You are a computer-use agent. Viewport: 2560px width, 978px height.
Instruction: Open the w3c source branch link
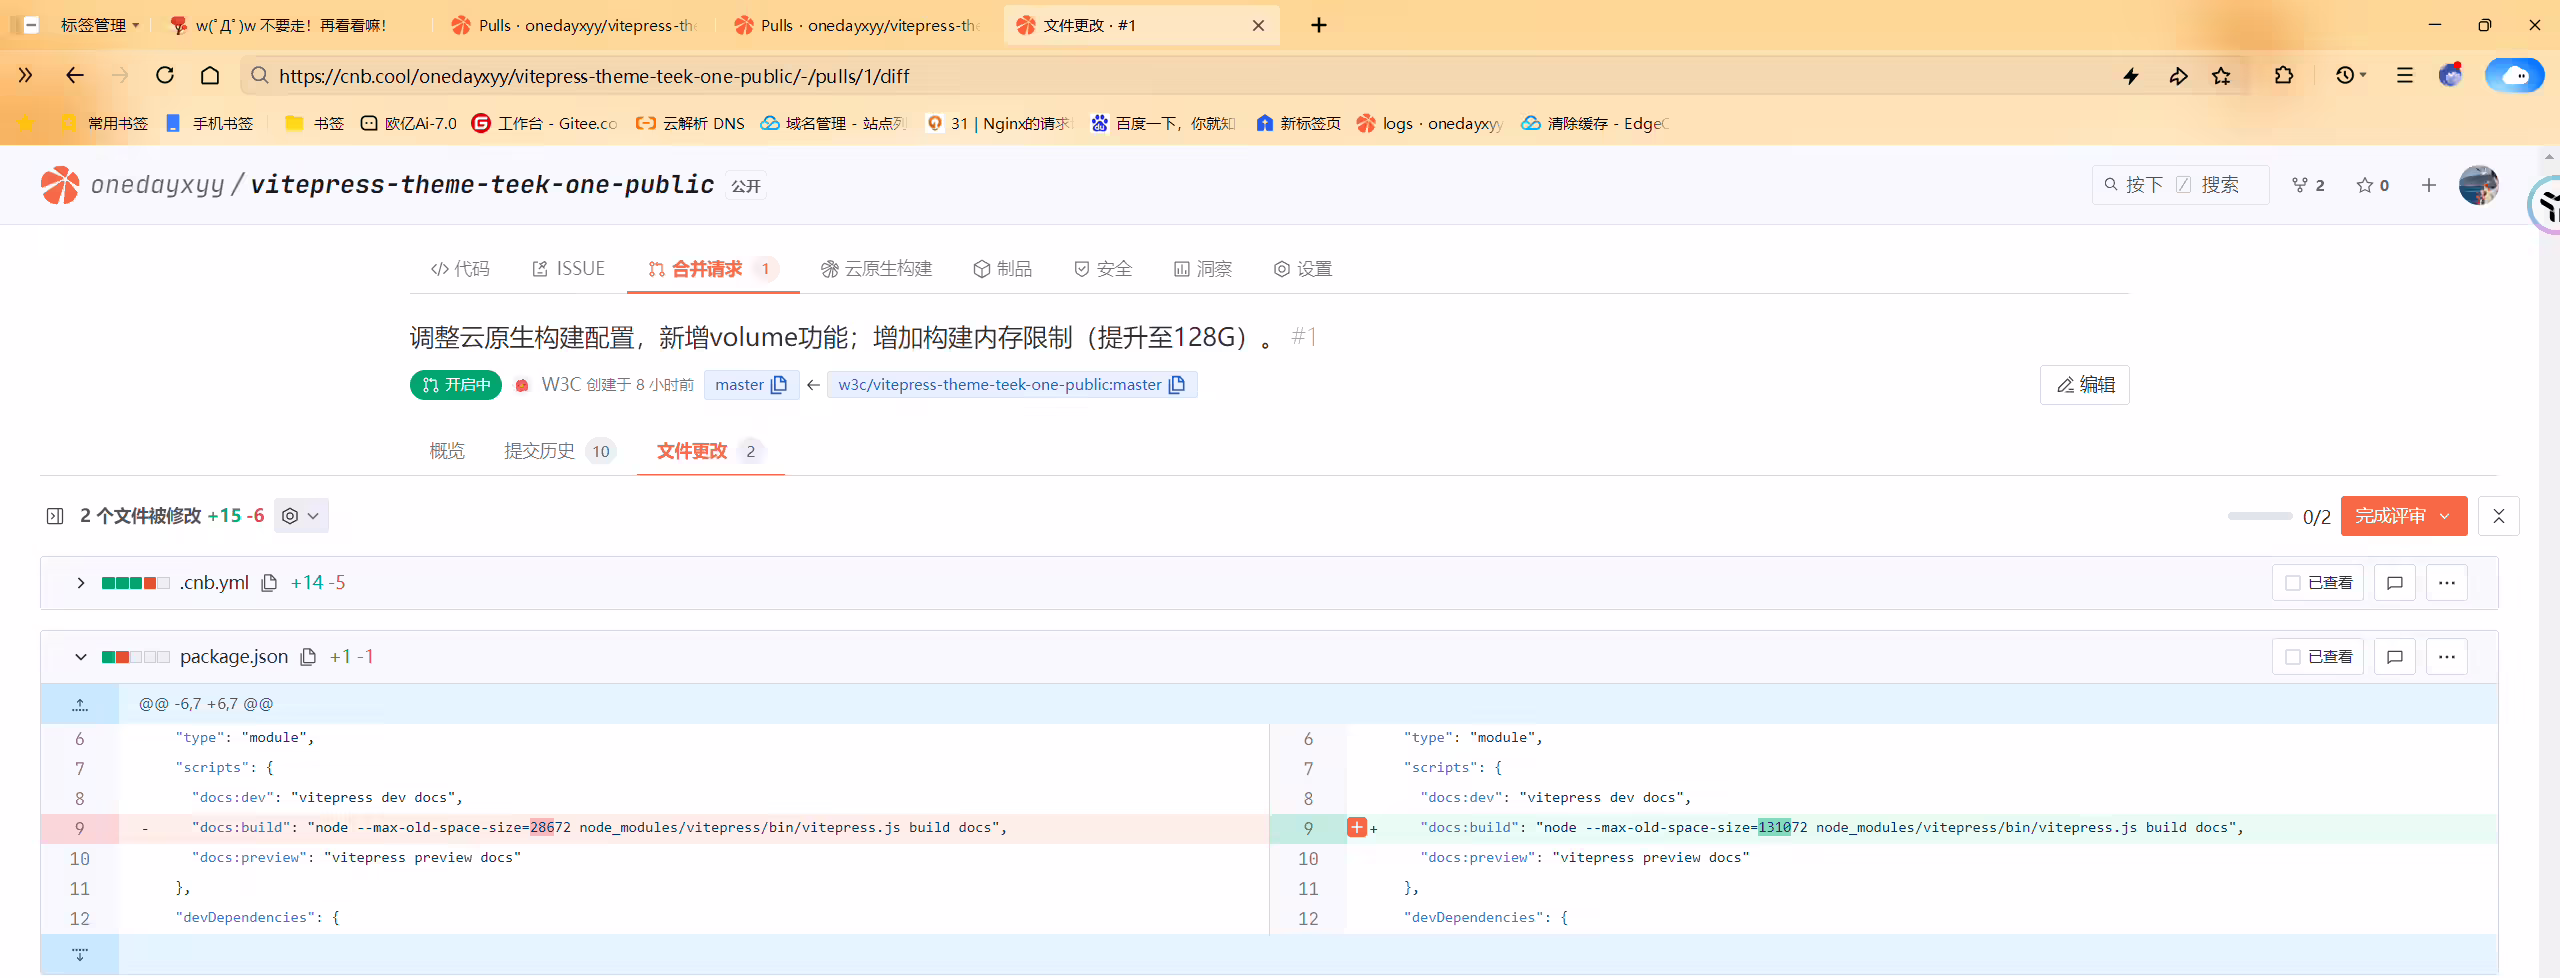pos(999,385)
